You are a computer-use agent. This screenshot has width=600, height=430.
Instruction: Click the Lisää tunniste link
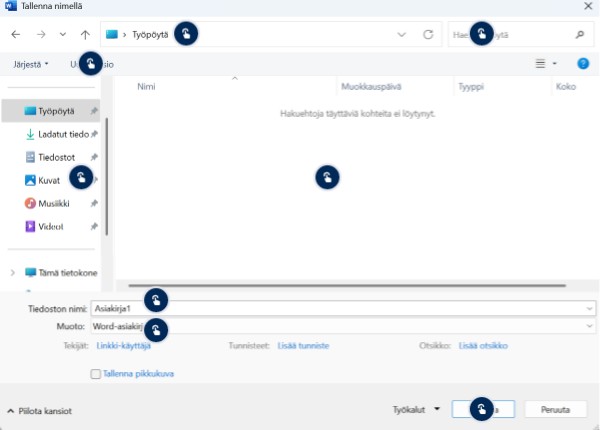[301, 345]
